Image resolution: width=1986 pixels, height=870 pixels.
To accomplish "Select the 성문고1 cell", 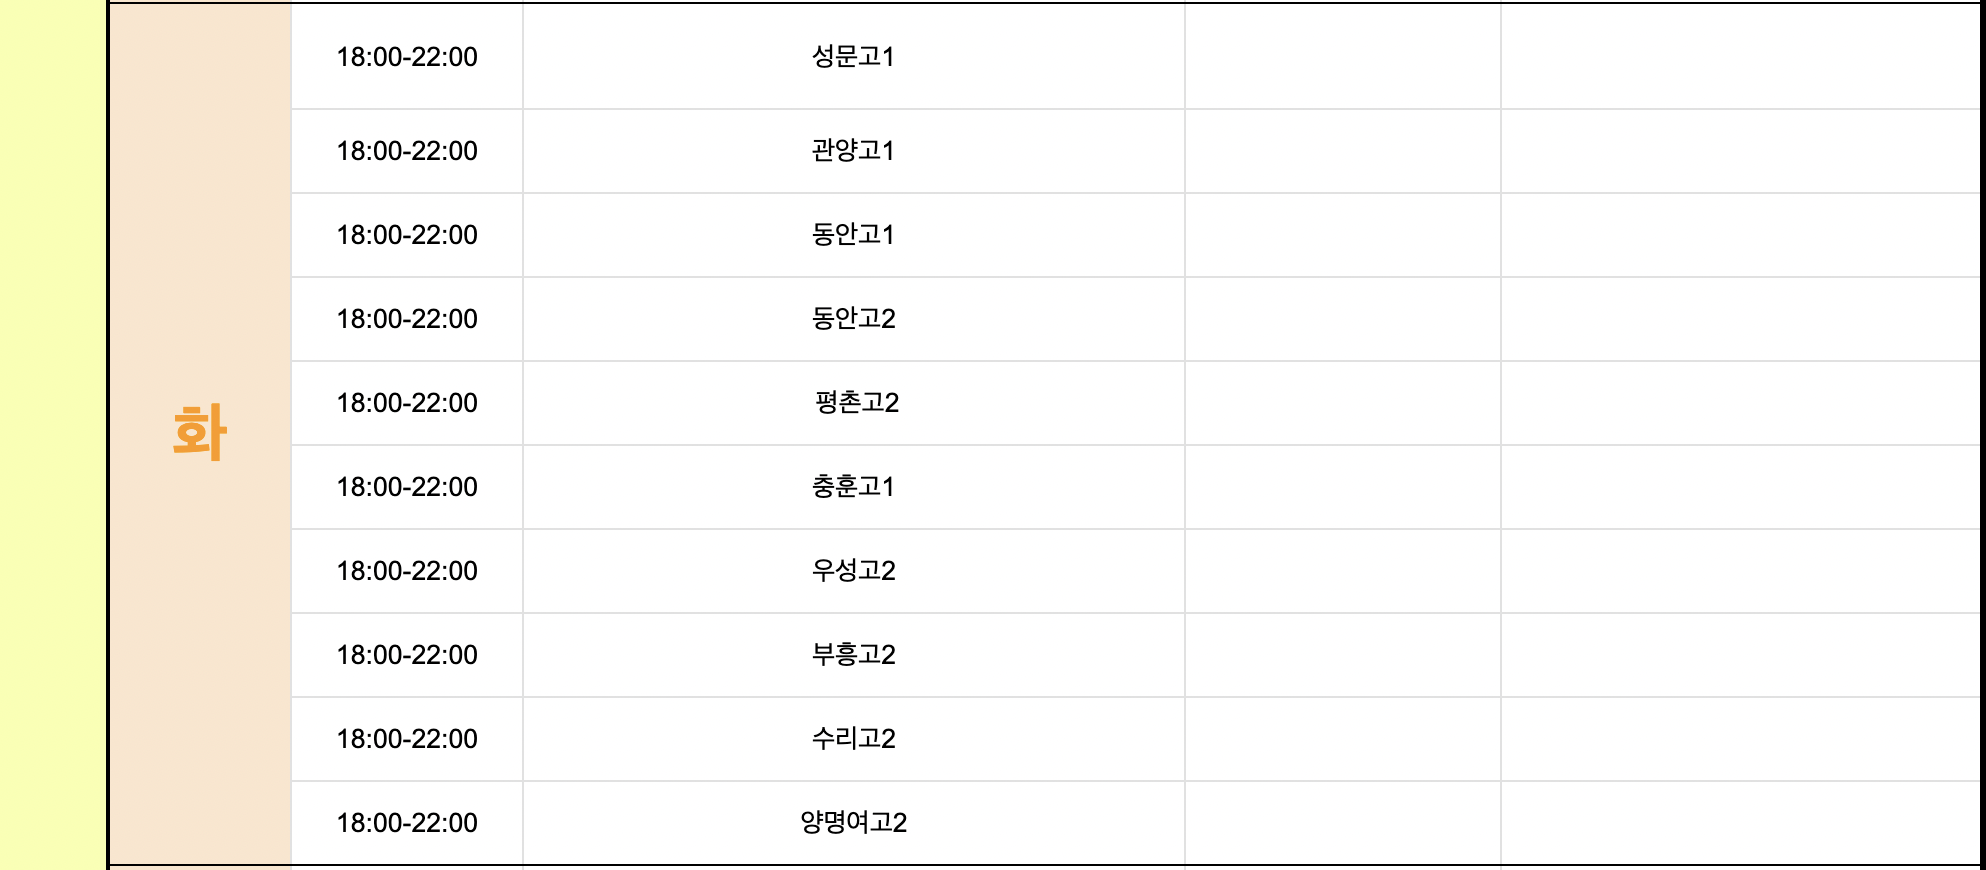I will point(853,56).
